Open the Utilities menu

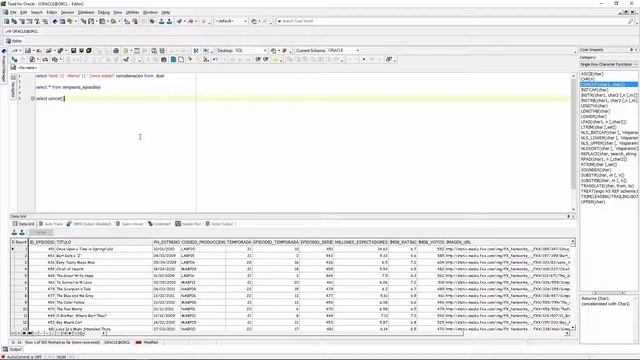[x=132, y=12]
